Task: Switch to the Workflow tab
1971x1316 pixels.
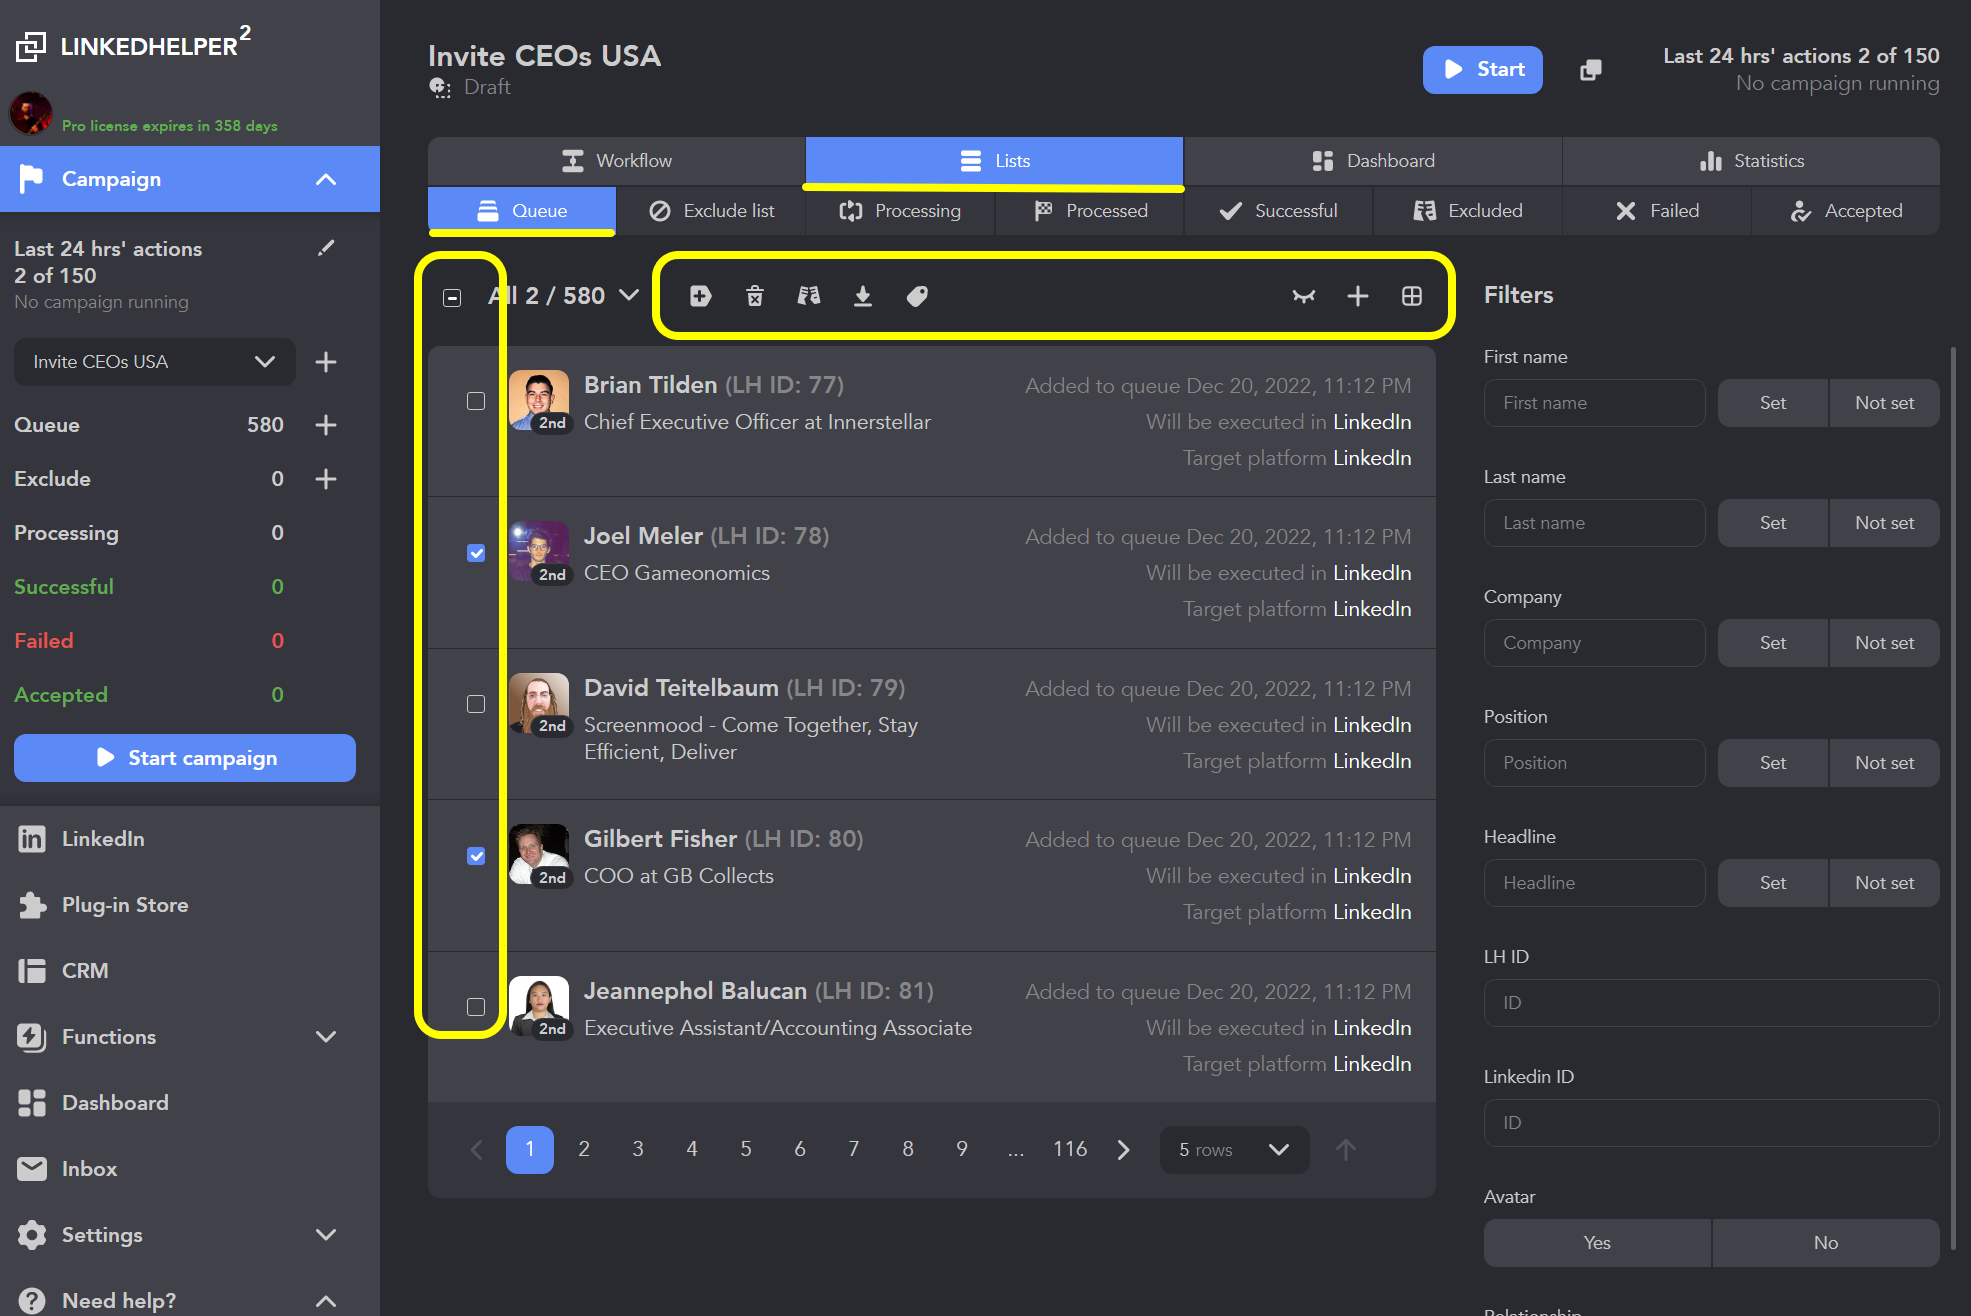Action: (616, 161)
